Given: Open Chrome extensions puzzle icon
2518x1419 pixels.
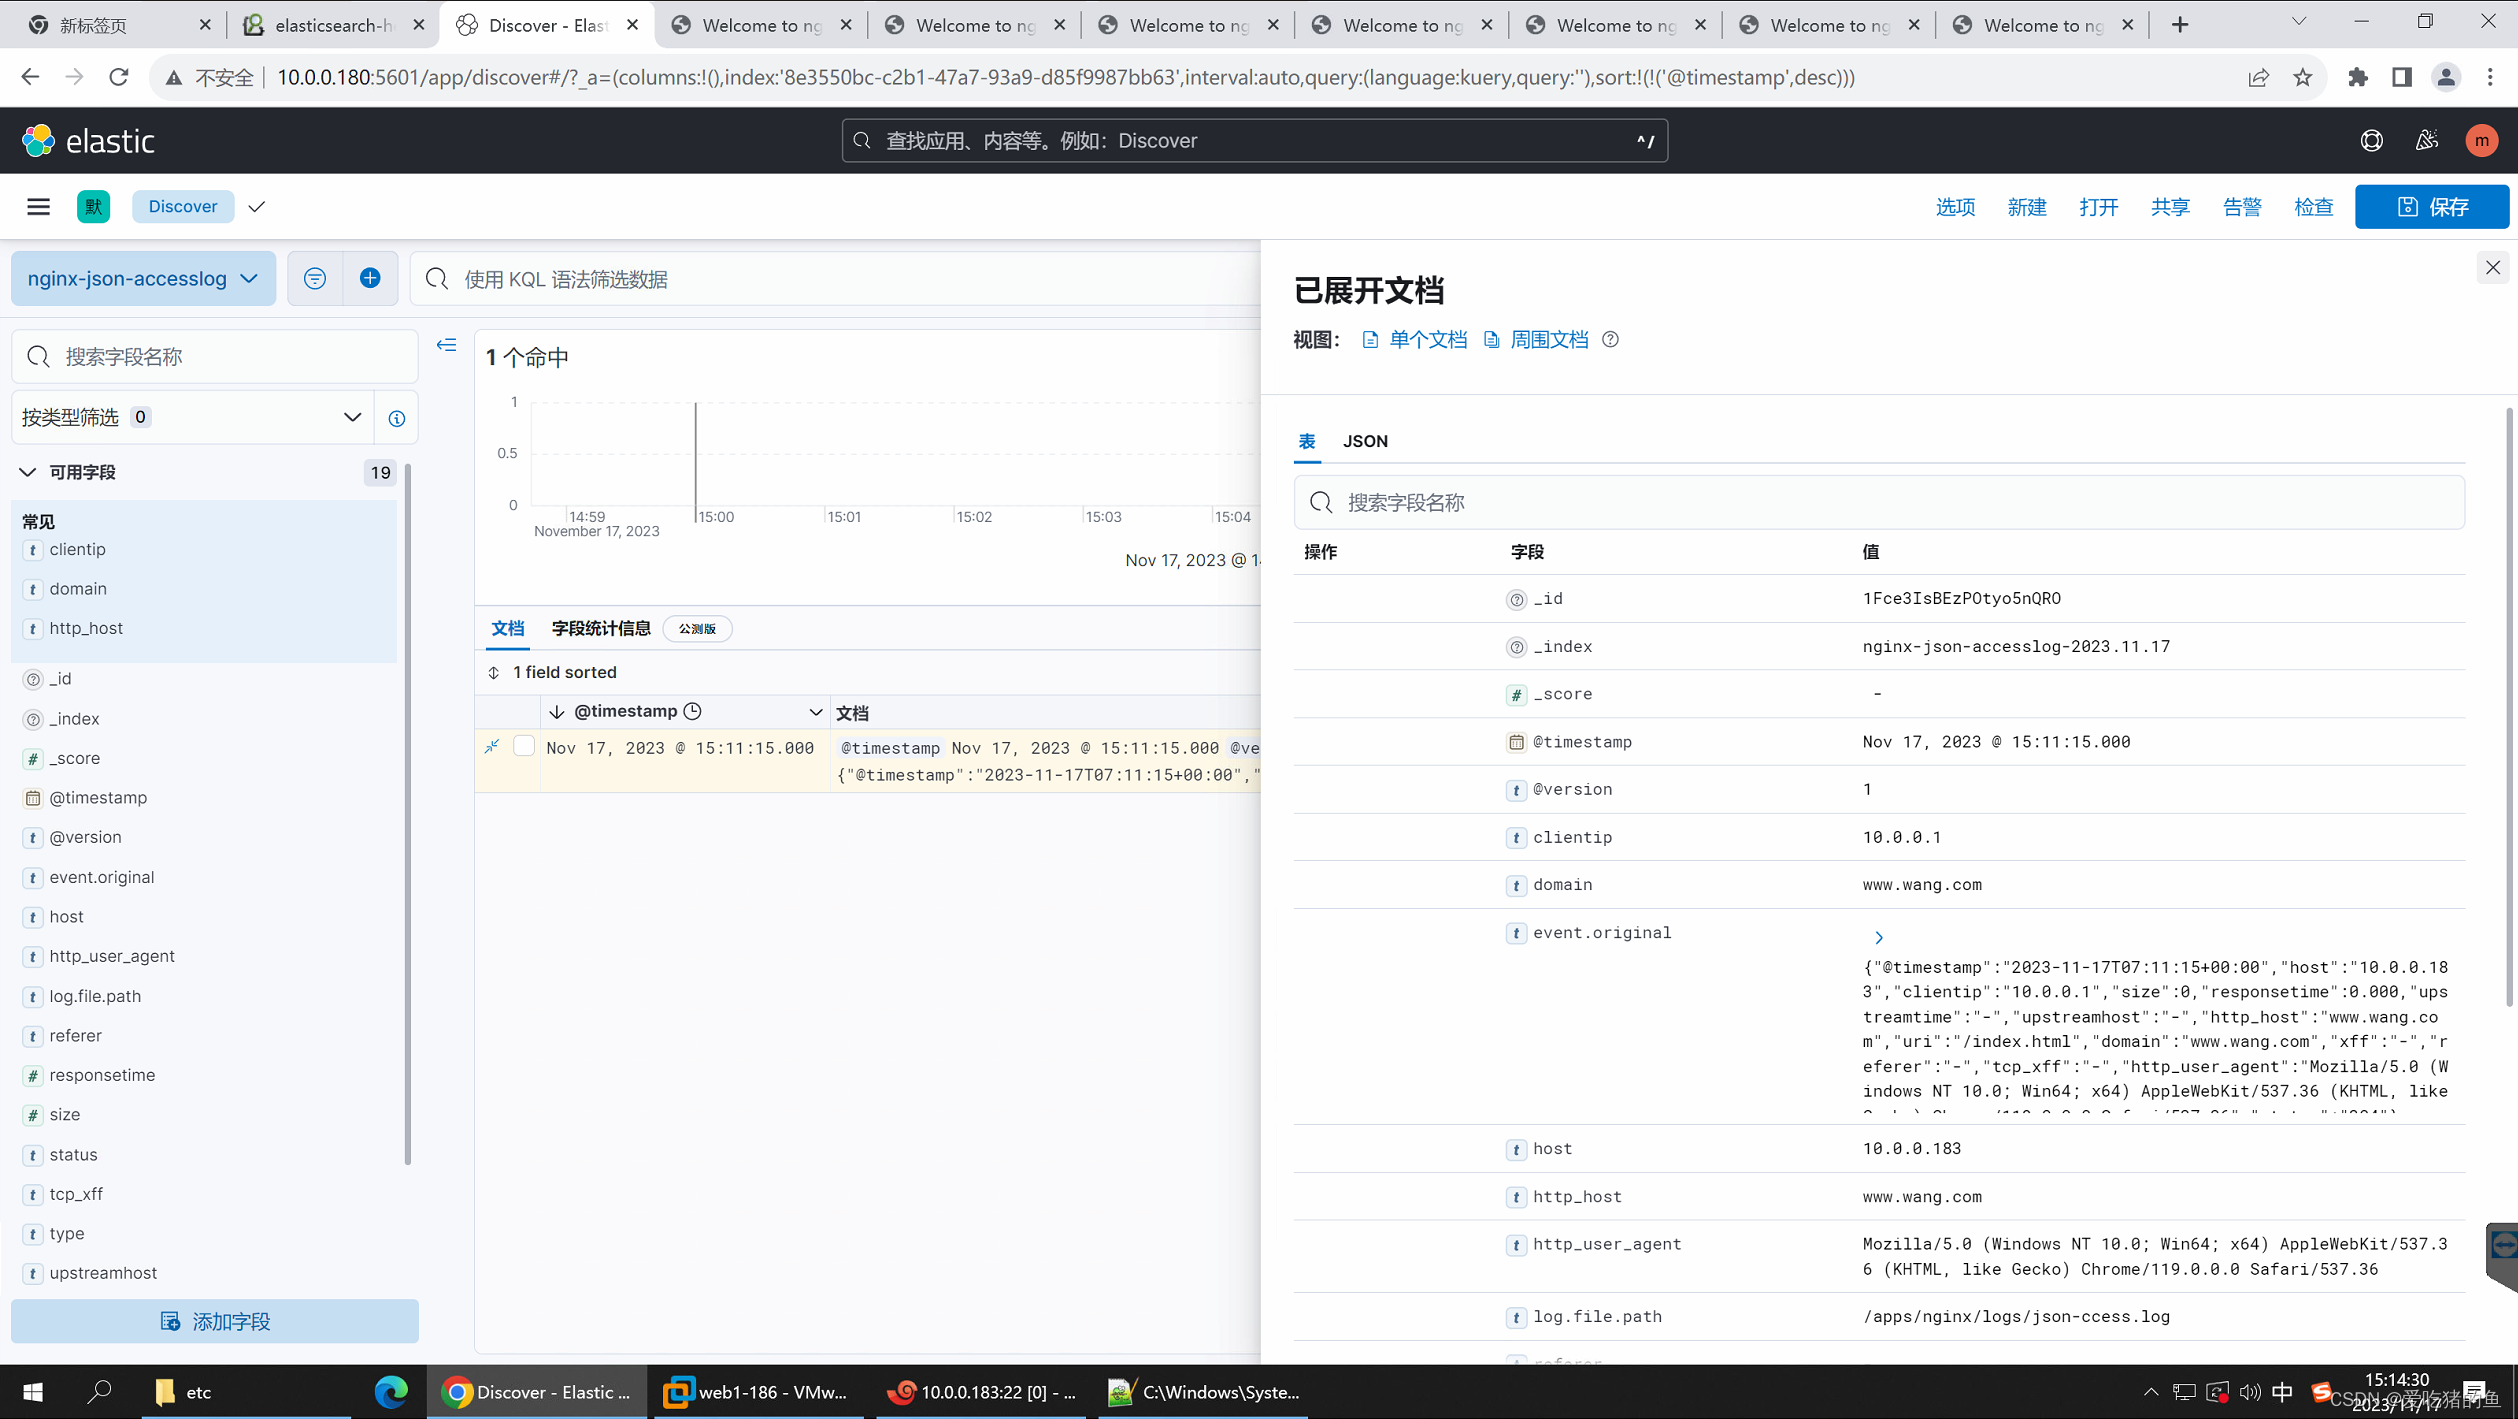Looking at the screenshot, I should (2357, 77).
